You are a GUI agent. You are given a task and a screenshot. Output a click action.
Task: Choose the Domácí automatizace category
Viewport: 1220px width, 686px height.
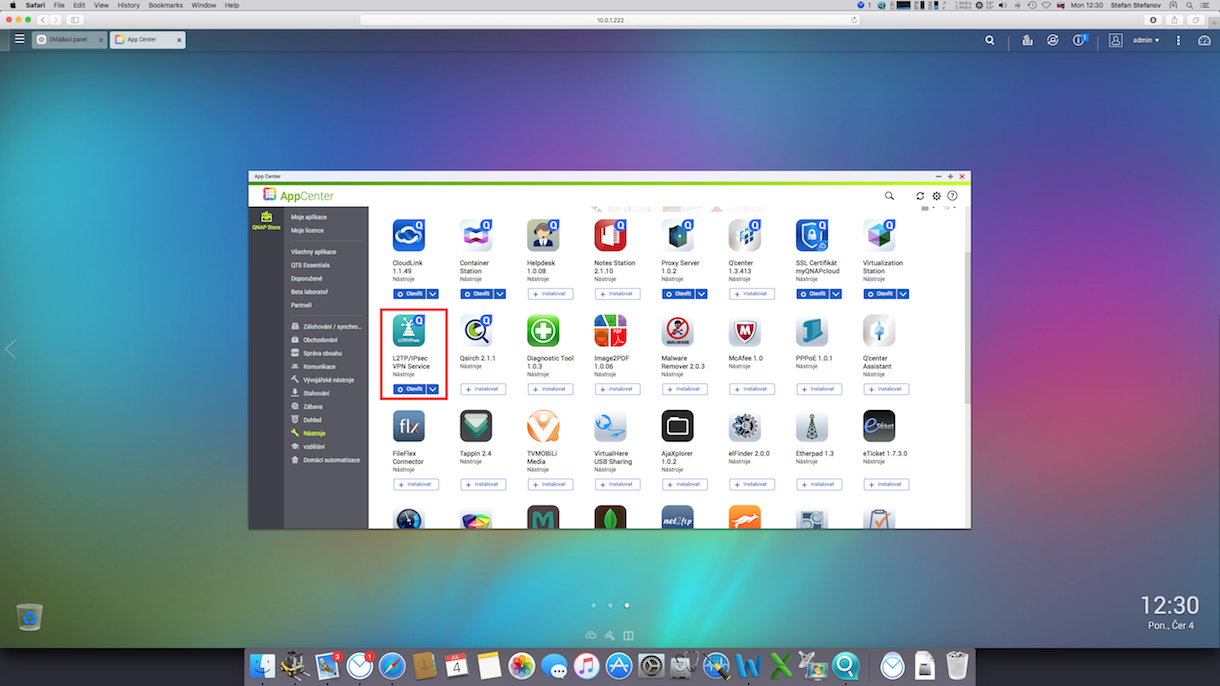(325, 460)
